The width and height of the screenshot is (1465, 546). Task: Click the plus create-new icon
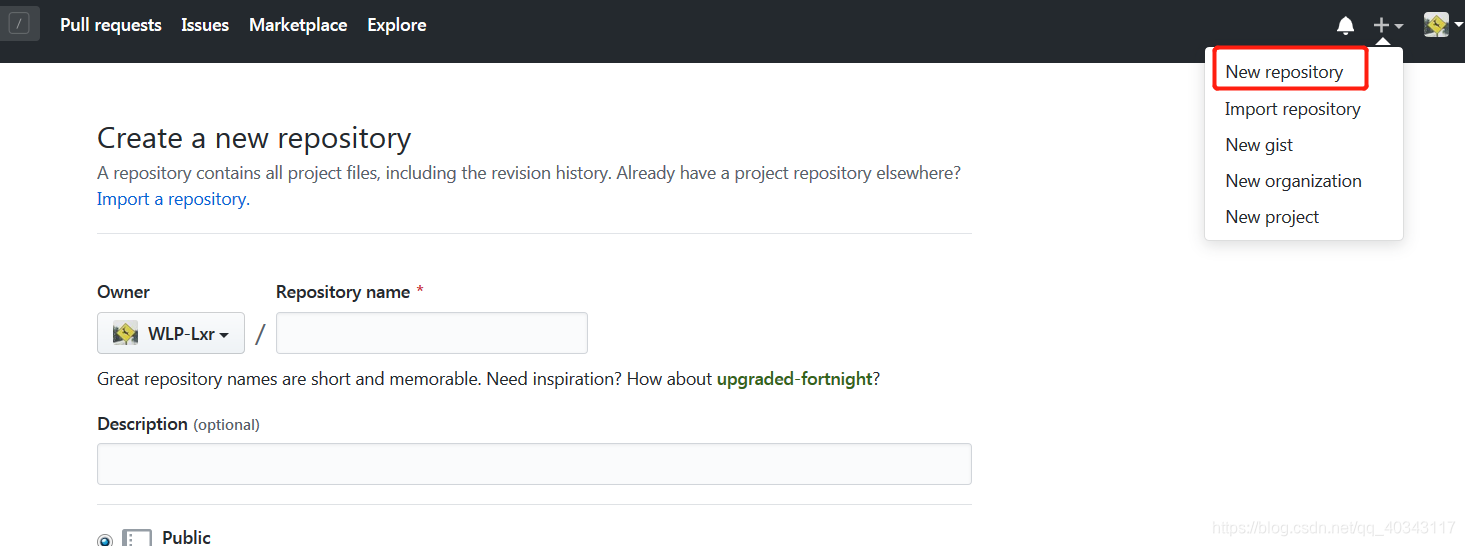(1382, 25)
